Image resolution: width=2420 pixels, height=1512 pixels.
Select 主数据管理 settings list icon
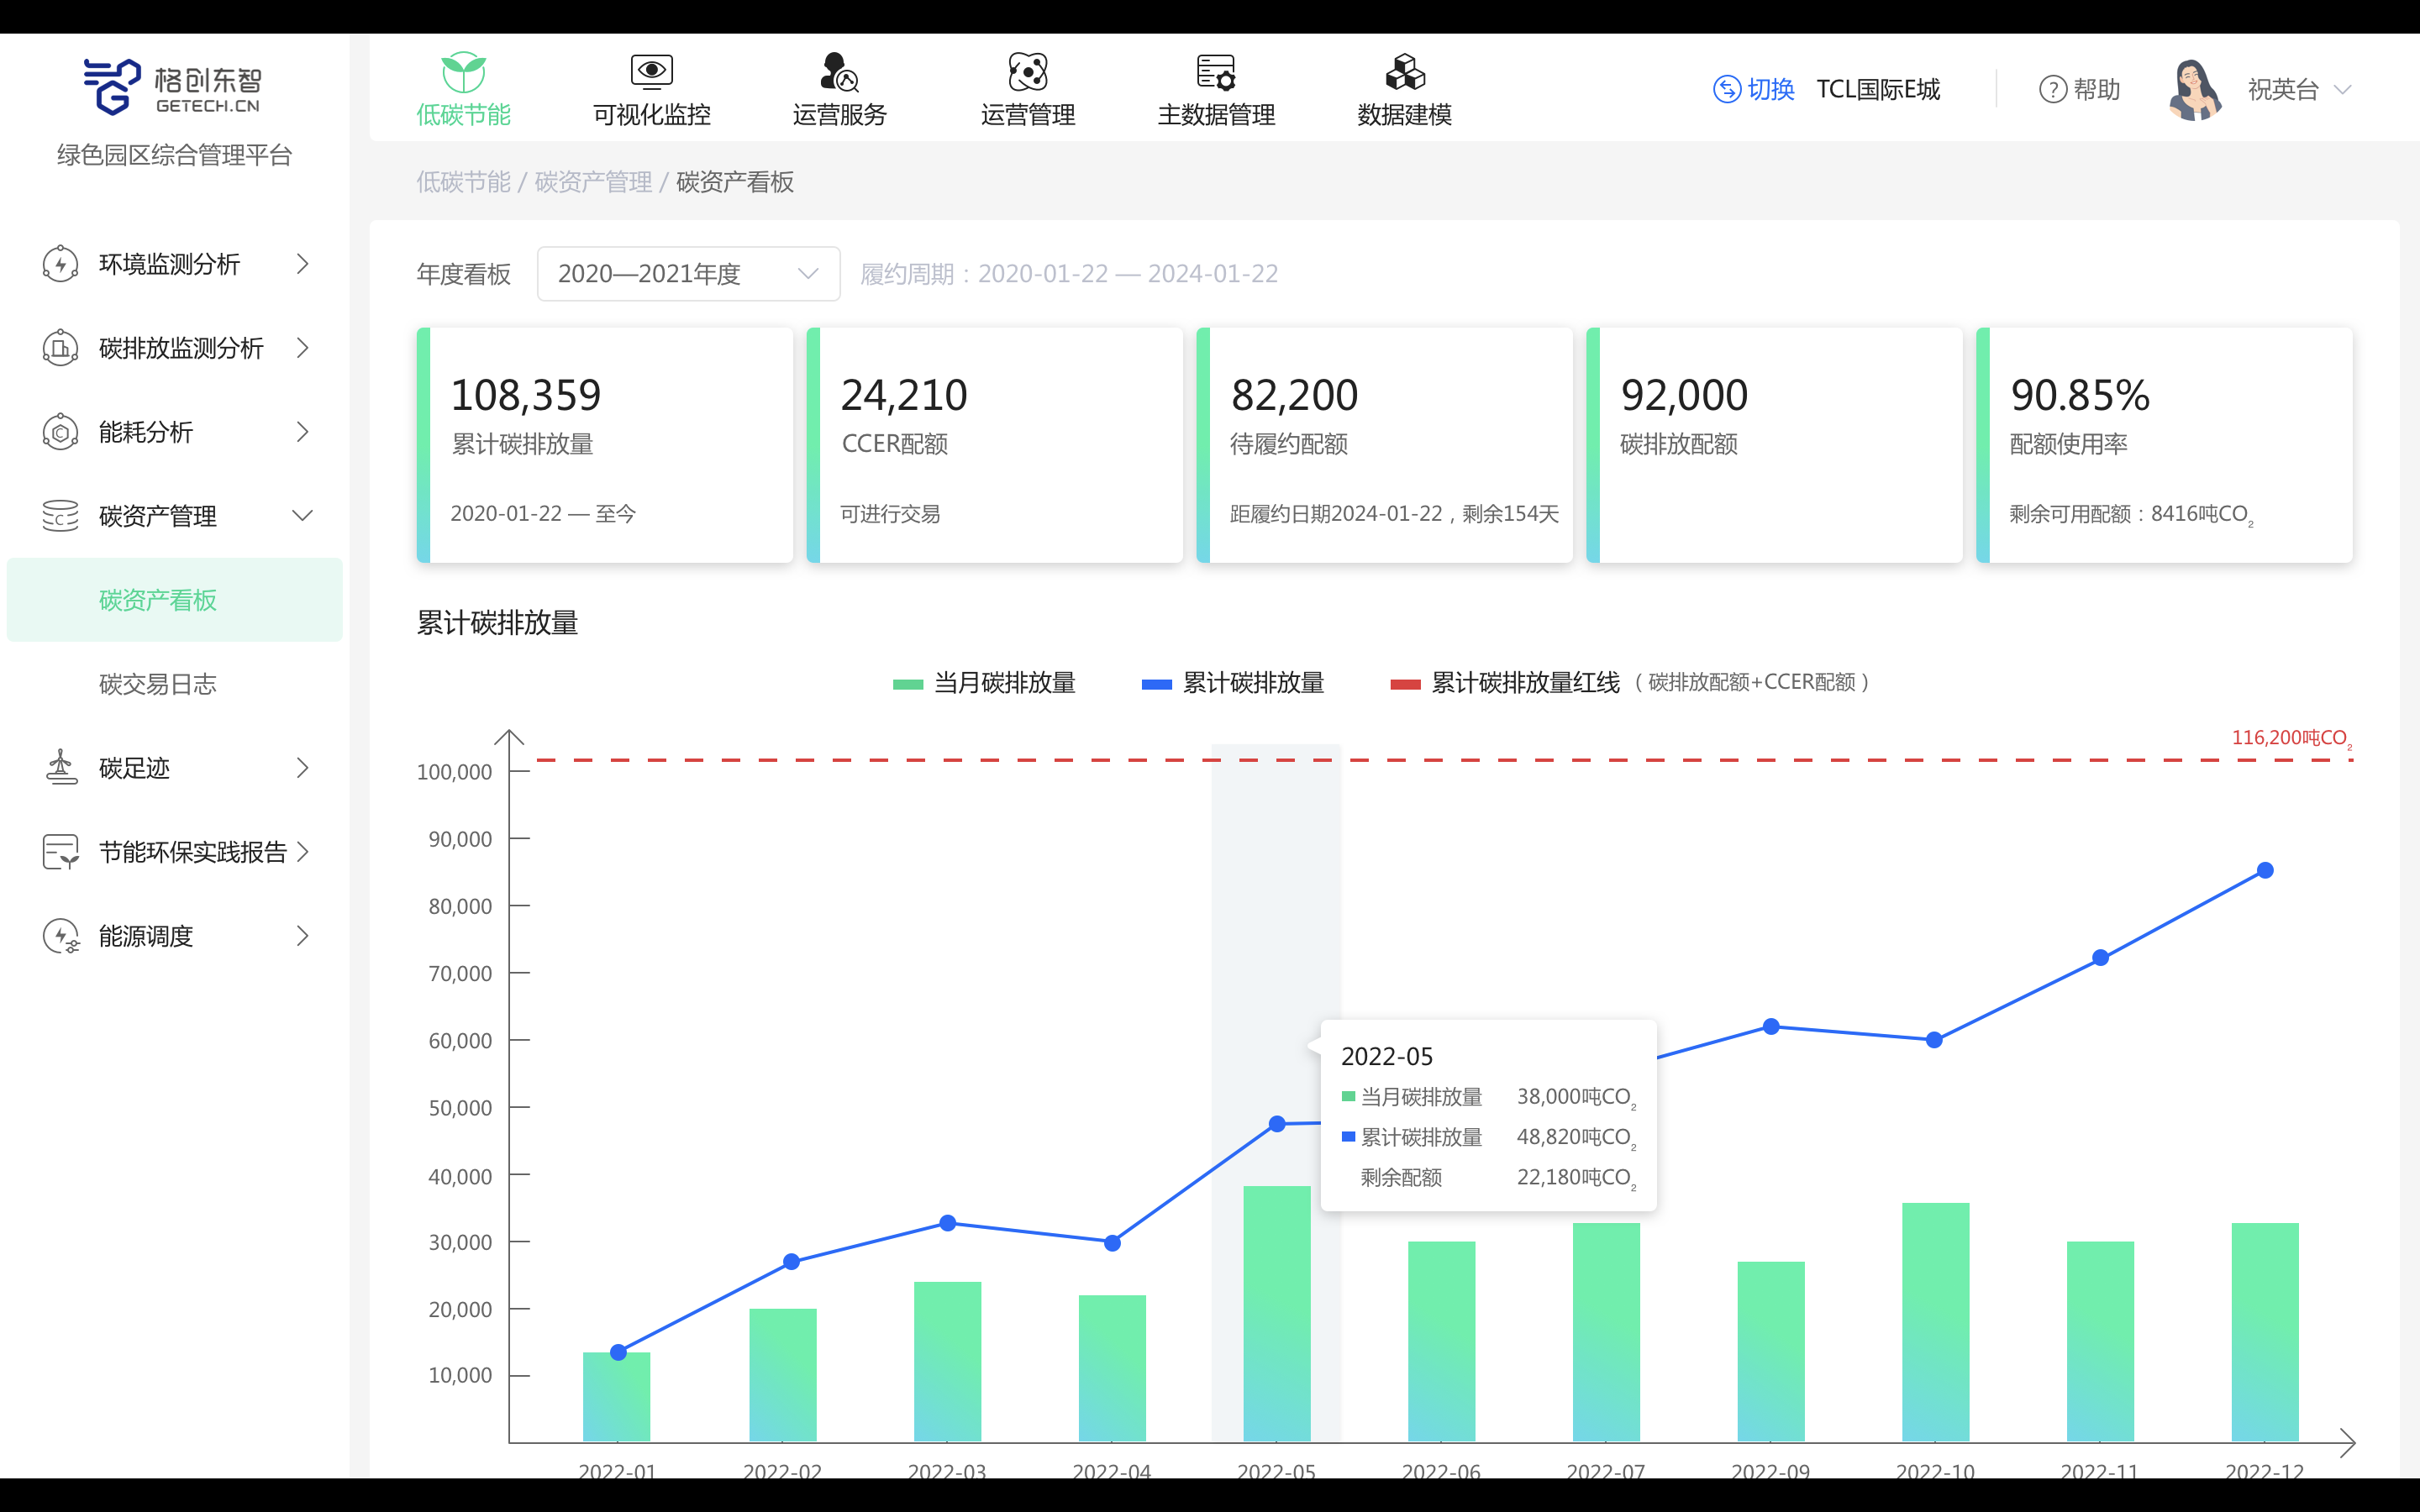point(1215,72)
